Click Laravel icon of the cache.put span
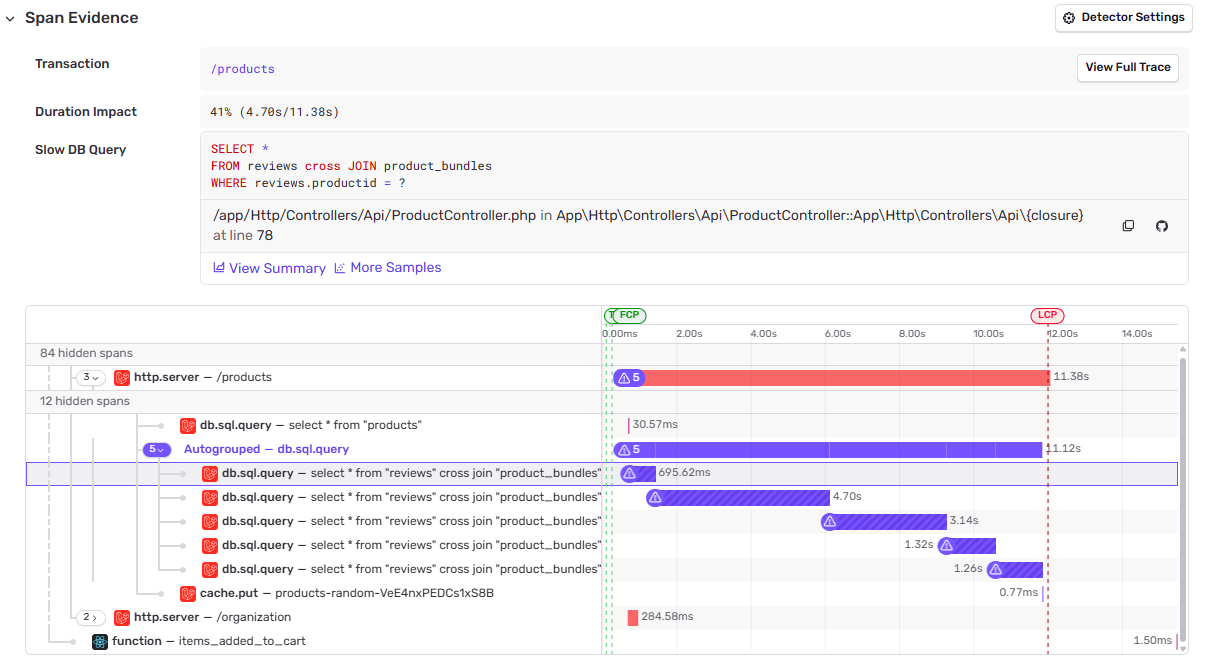This screenshot has width=1205, height=668. pyautogui.click(x=188, y=593)
